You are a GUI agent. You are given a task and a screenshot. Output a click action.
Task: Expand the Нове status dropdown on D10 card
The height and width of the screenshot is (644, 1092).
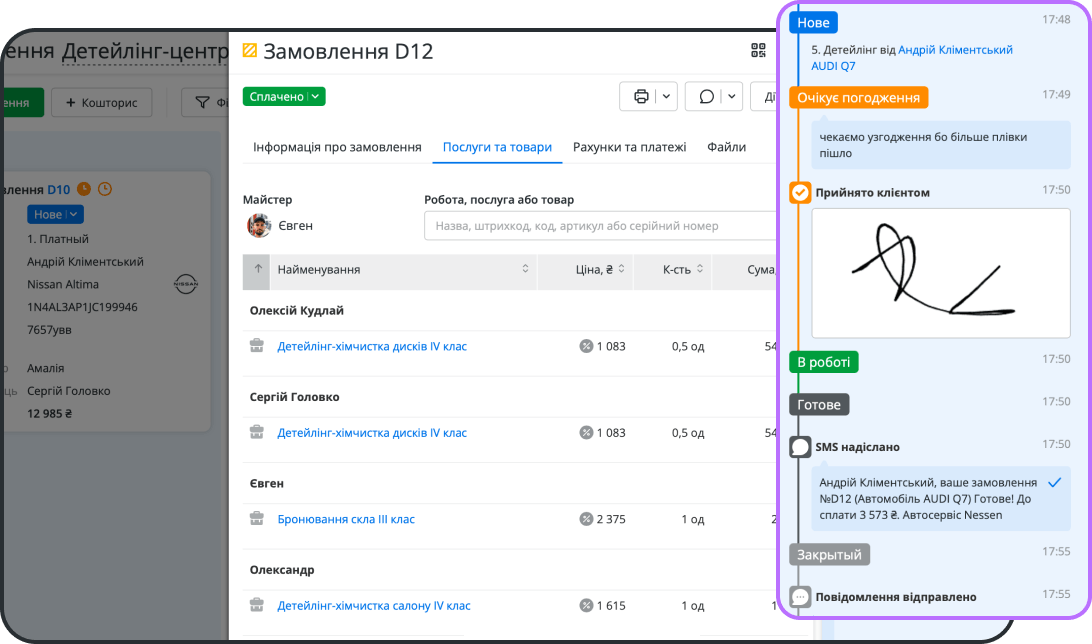coord(56,214)
